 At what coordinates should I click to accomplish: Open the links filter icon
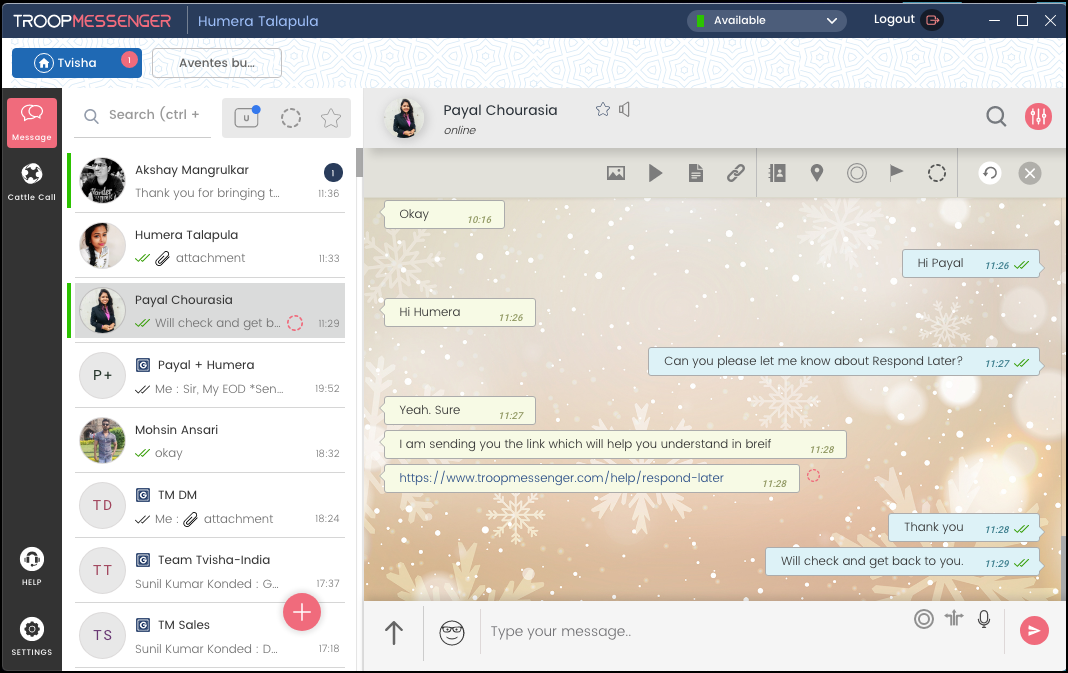[736, 173]
